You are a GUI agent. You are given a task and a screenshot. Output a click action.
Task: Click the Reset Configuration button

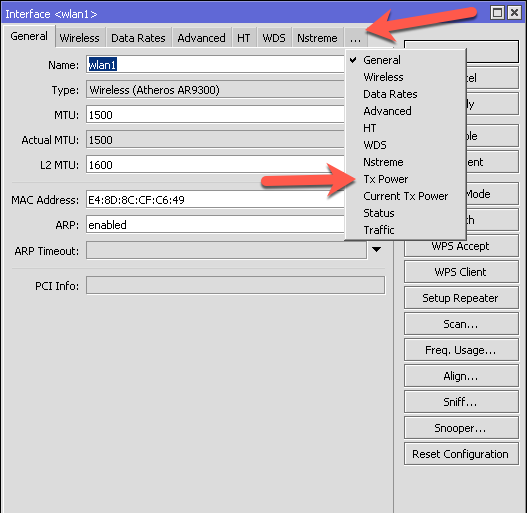tap(461, 454)
